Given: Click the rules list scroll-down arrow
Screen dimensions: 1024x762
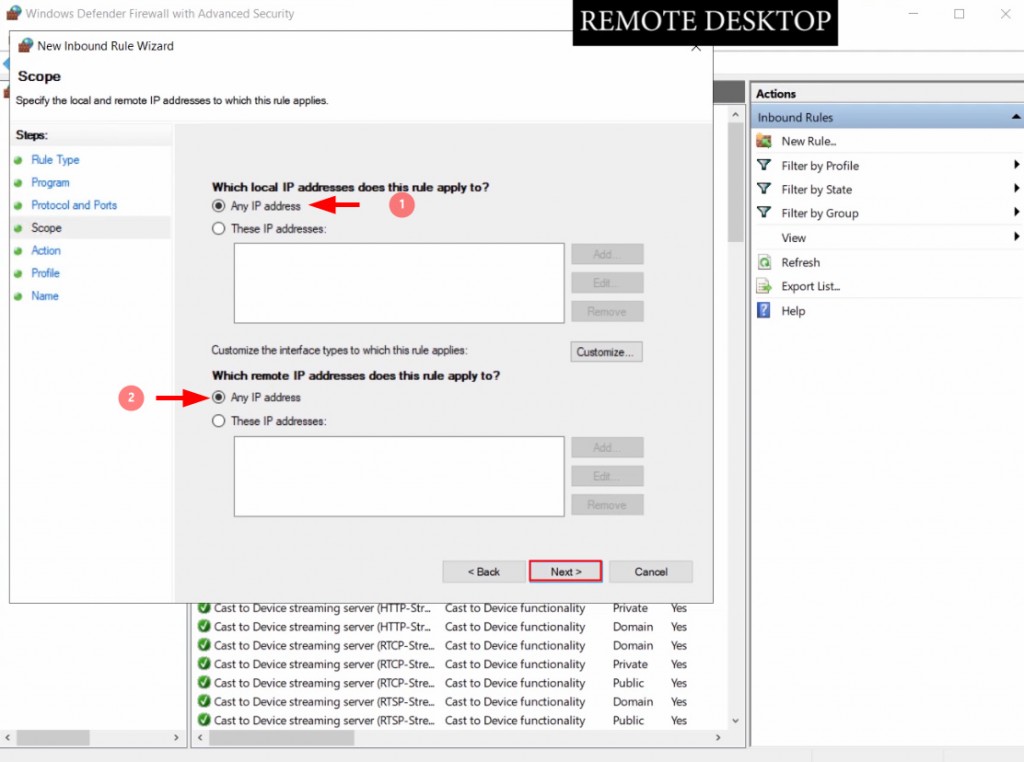Looking at the screenshot, I should [735, 721].
